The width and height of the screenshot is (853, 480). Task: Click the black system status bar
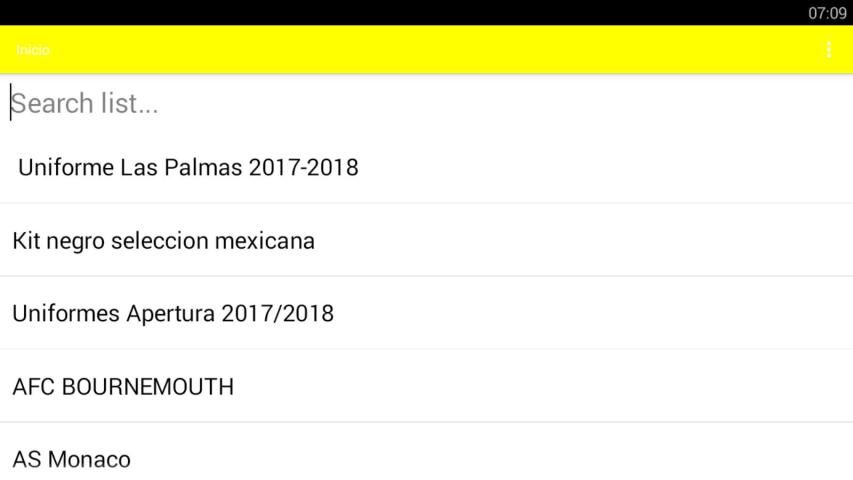coord(400,12)
